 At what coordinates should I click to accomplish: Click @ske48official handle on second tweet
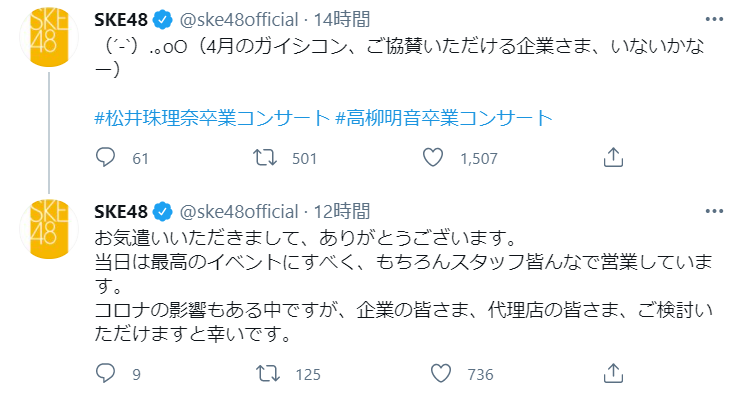[239, 212]
